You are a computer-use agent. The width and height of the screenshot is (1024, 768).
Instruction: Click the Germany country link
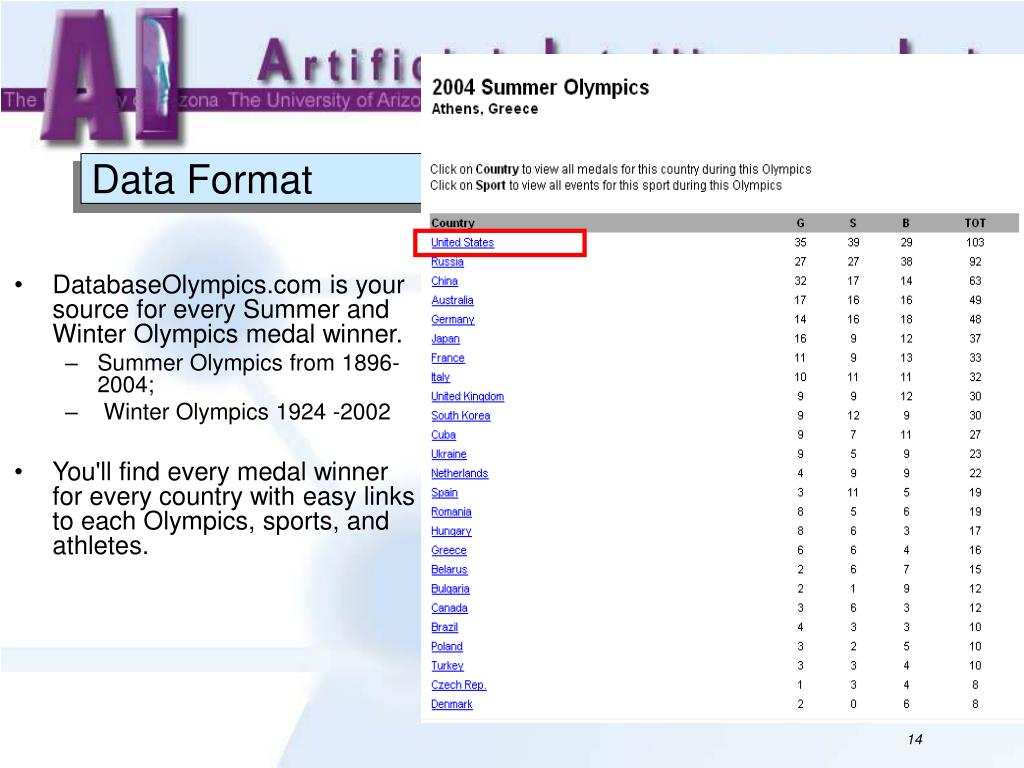[x=453, y=319]
